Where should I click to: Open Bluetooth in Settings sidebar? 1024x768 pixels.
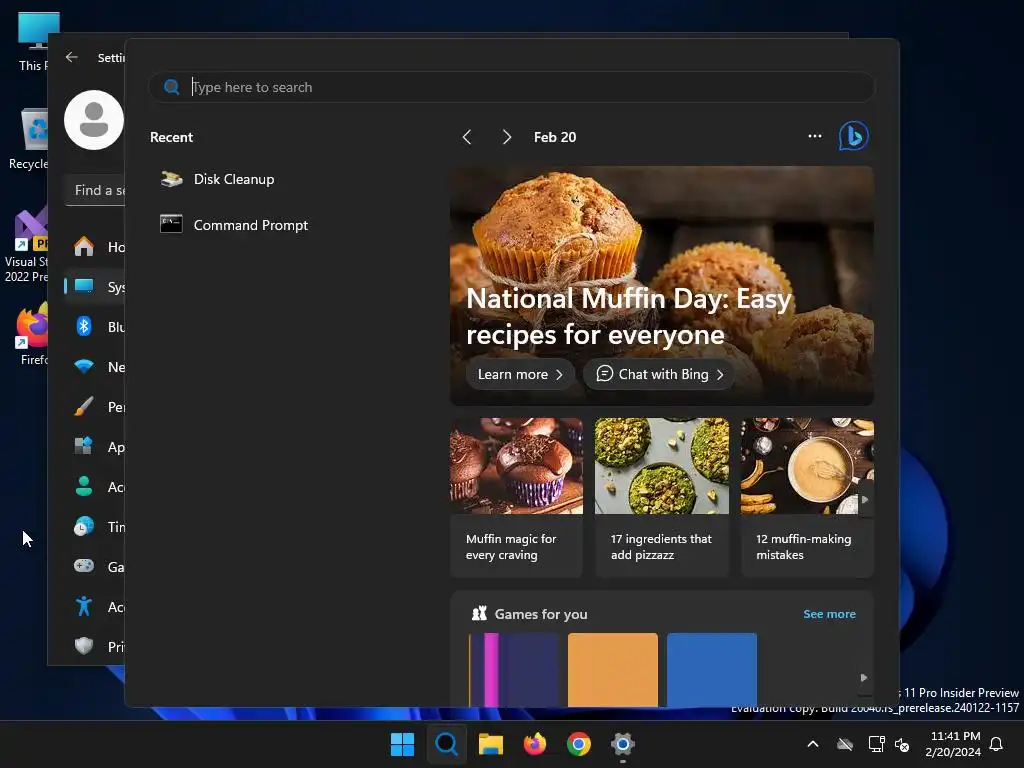(95, 327)
